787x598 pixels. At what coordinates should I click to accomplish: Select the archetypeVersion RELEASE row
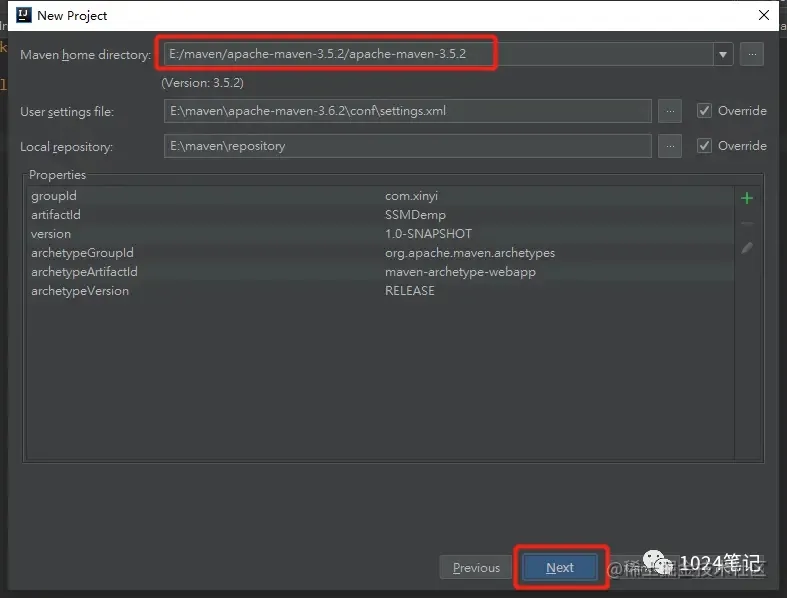[380, 291]
